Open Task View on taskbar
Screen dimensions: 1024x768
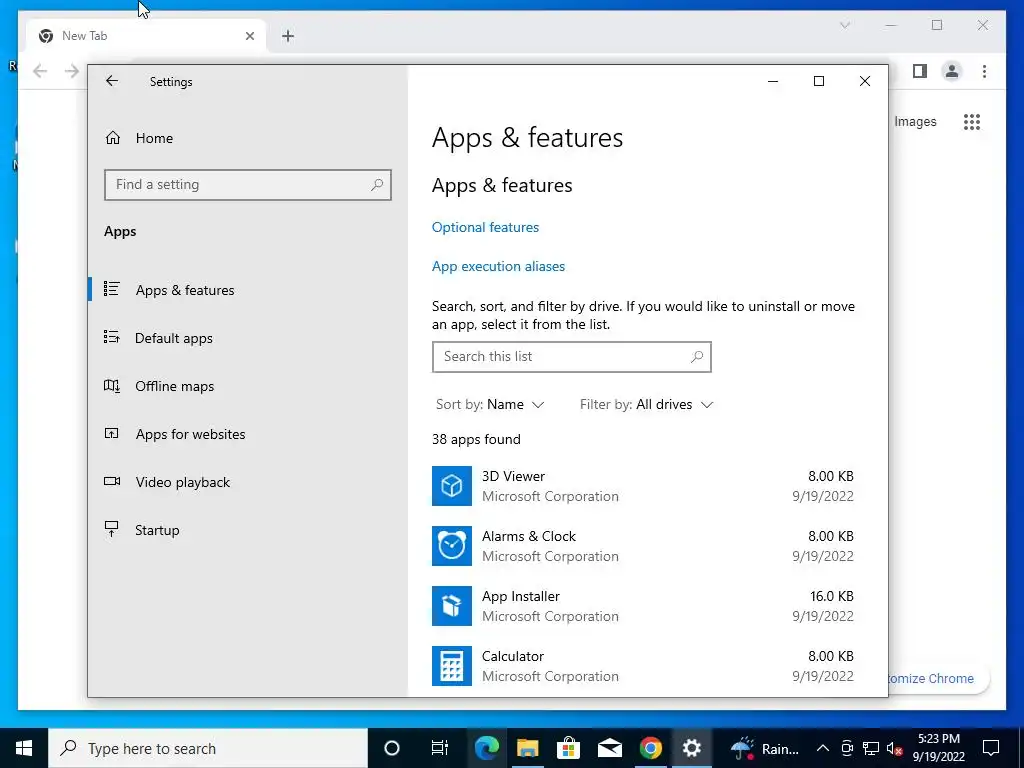[440, 748]
